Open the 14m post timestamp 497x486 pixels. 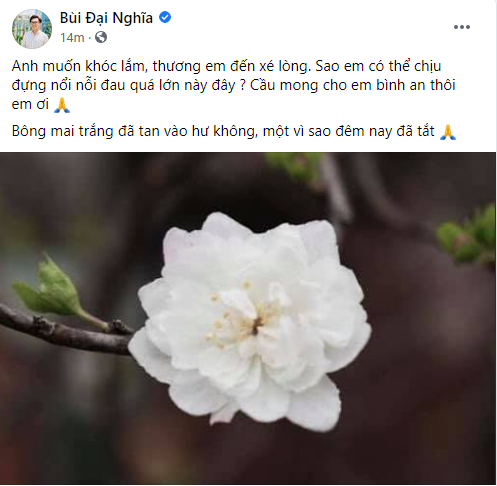coord(72,38)
